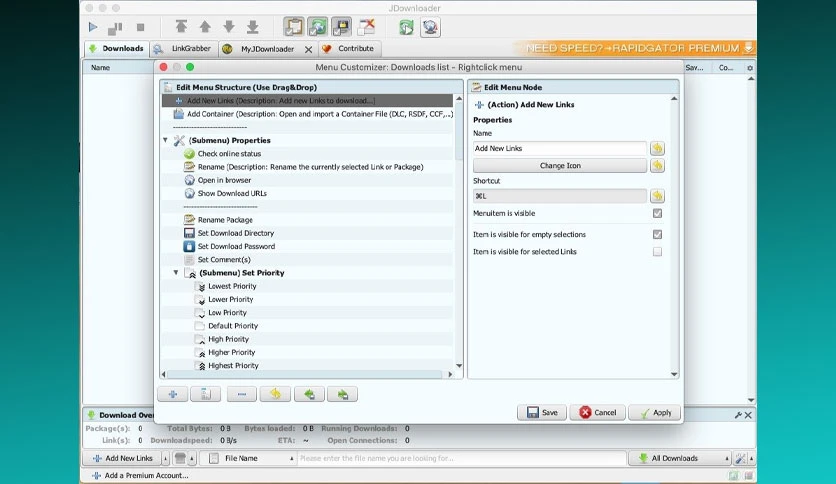Select Add Container tree row
836x484 pixels.
308,114
